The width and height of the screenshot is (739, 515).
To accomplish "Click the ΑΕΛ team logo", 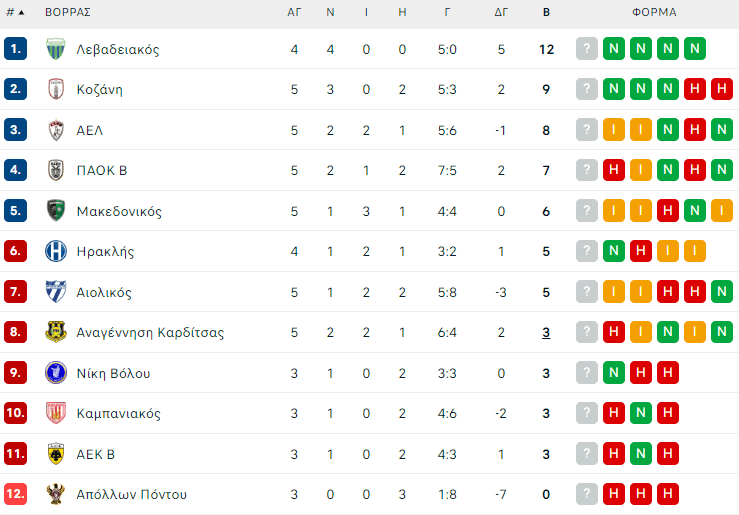I will point(56,130).
